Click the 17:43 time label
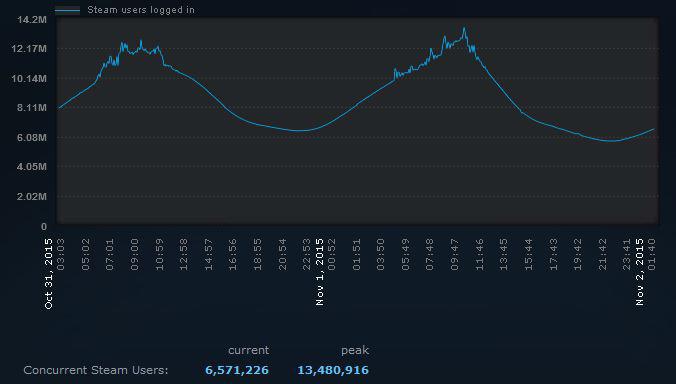The image size is (676, 384). click(554, 254)
